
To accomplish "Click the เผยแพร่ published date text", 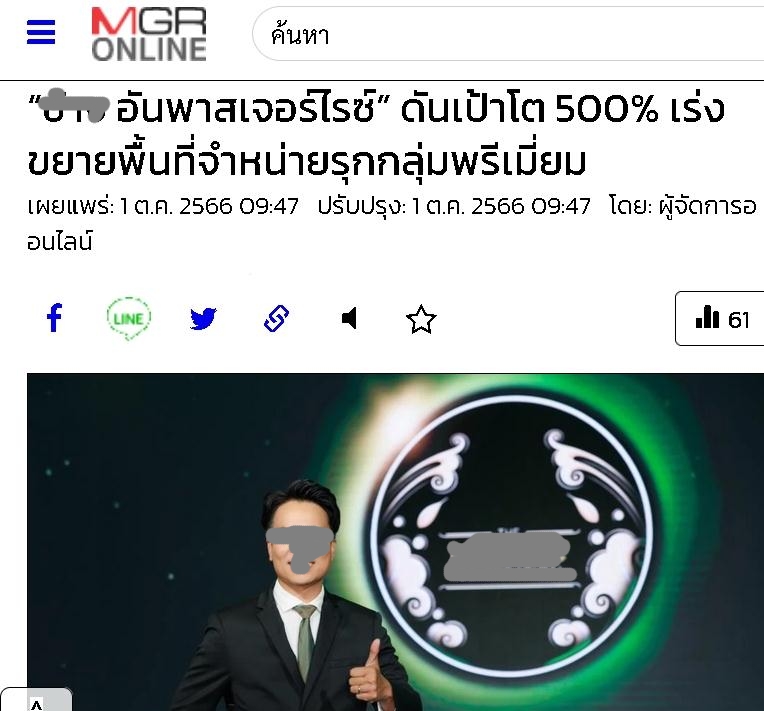I will tap(163, 206).
